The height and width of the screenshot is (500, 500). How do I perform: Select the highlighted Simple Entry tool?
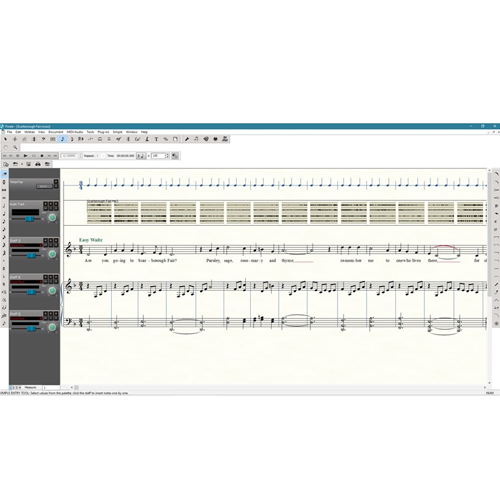click(62, 139)
